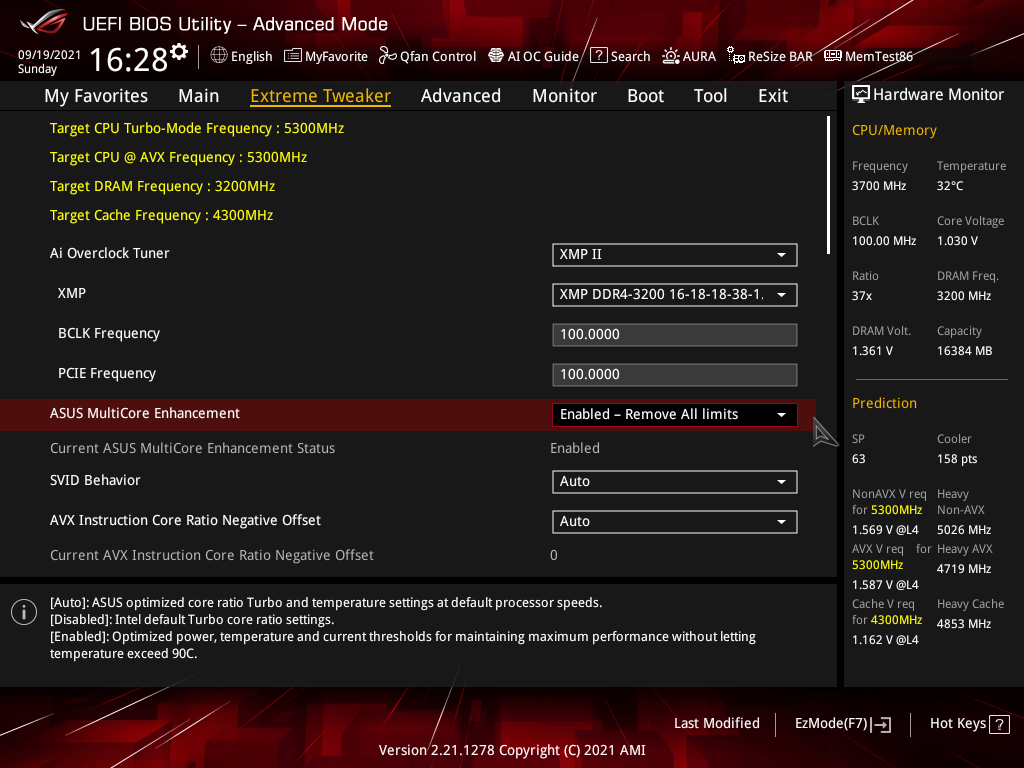Click the BCLK Frequency input field
The image size is (1024, 768).
[x=675, y=335]
